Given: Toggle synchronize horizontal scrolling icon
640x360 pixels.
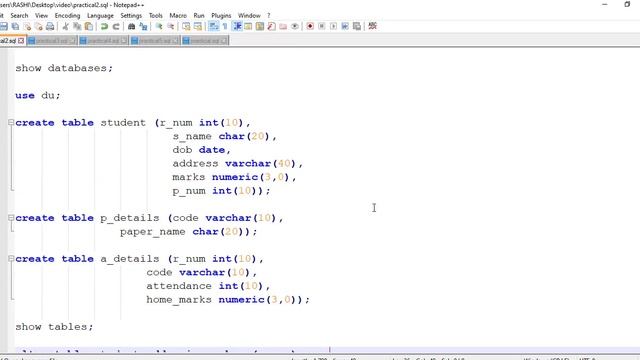Looking at the screenshot, I should [x=198, y=27].
